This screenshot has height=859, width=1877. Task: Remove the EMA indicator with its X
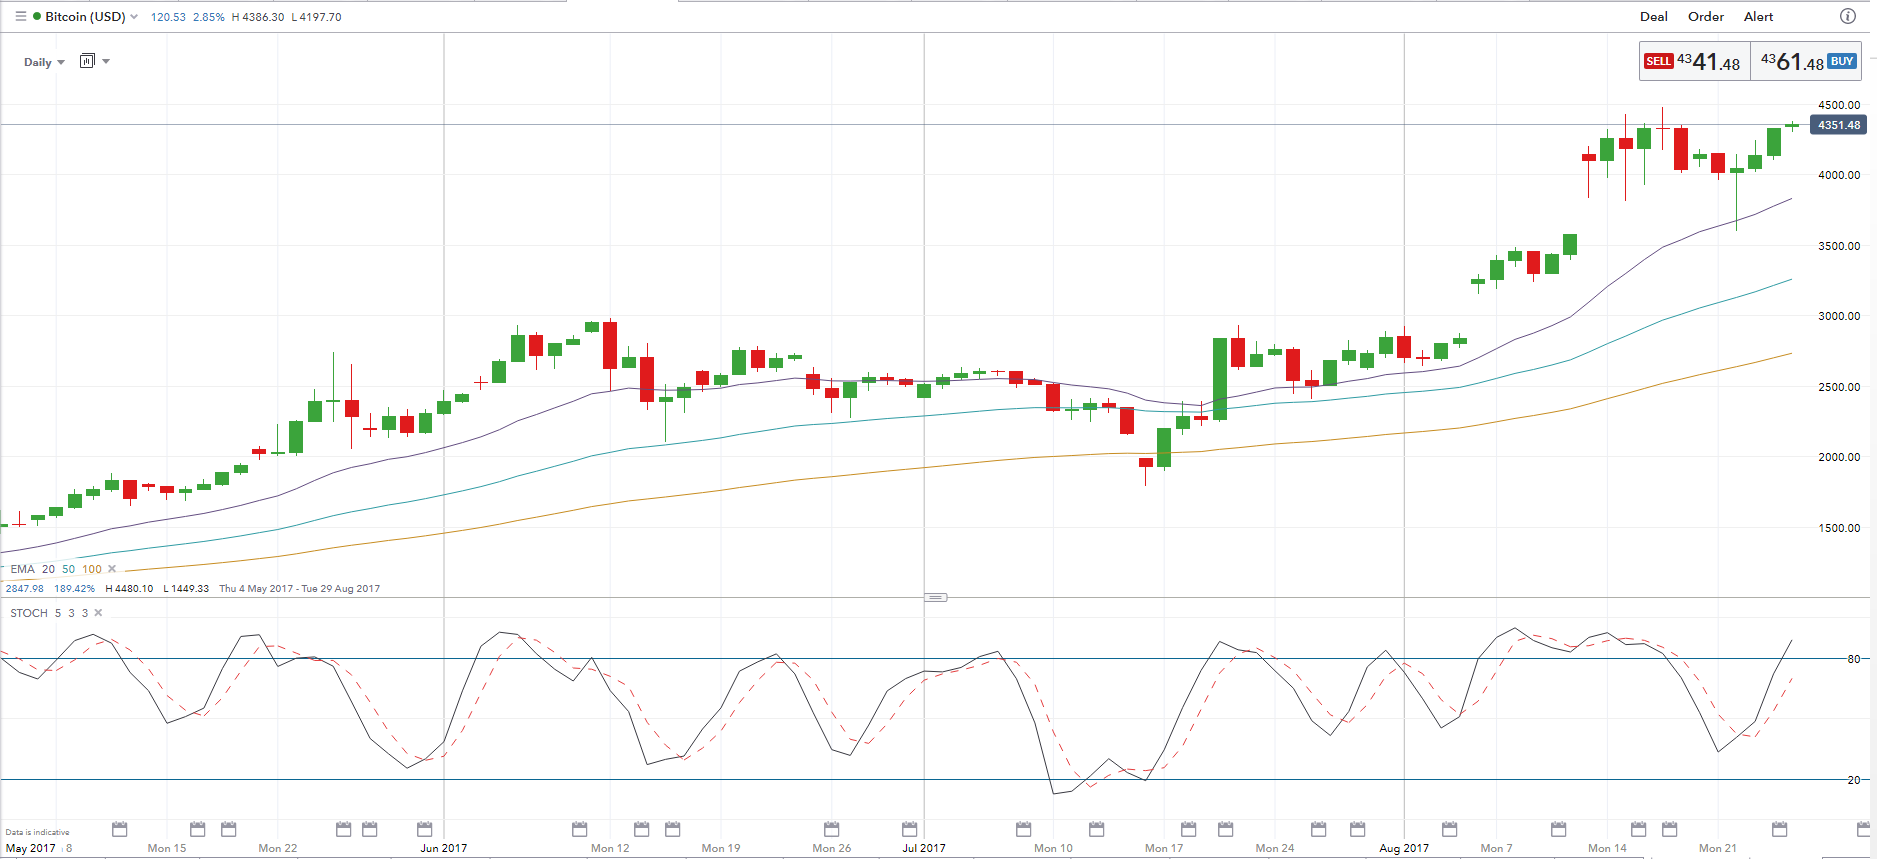(x=112, y=569)
